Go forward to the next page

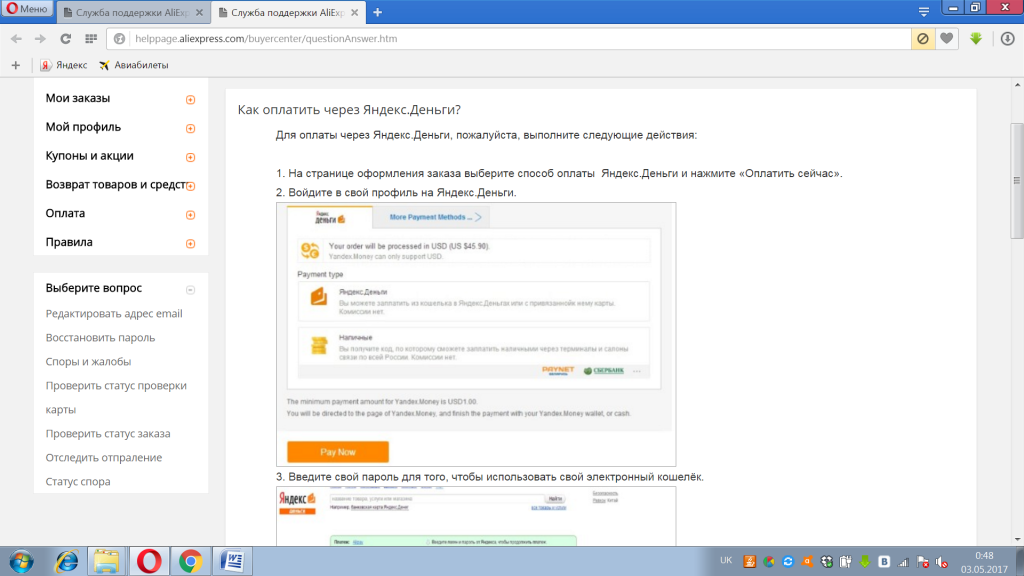point(40,39)
